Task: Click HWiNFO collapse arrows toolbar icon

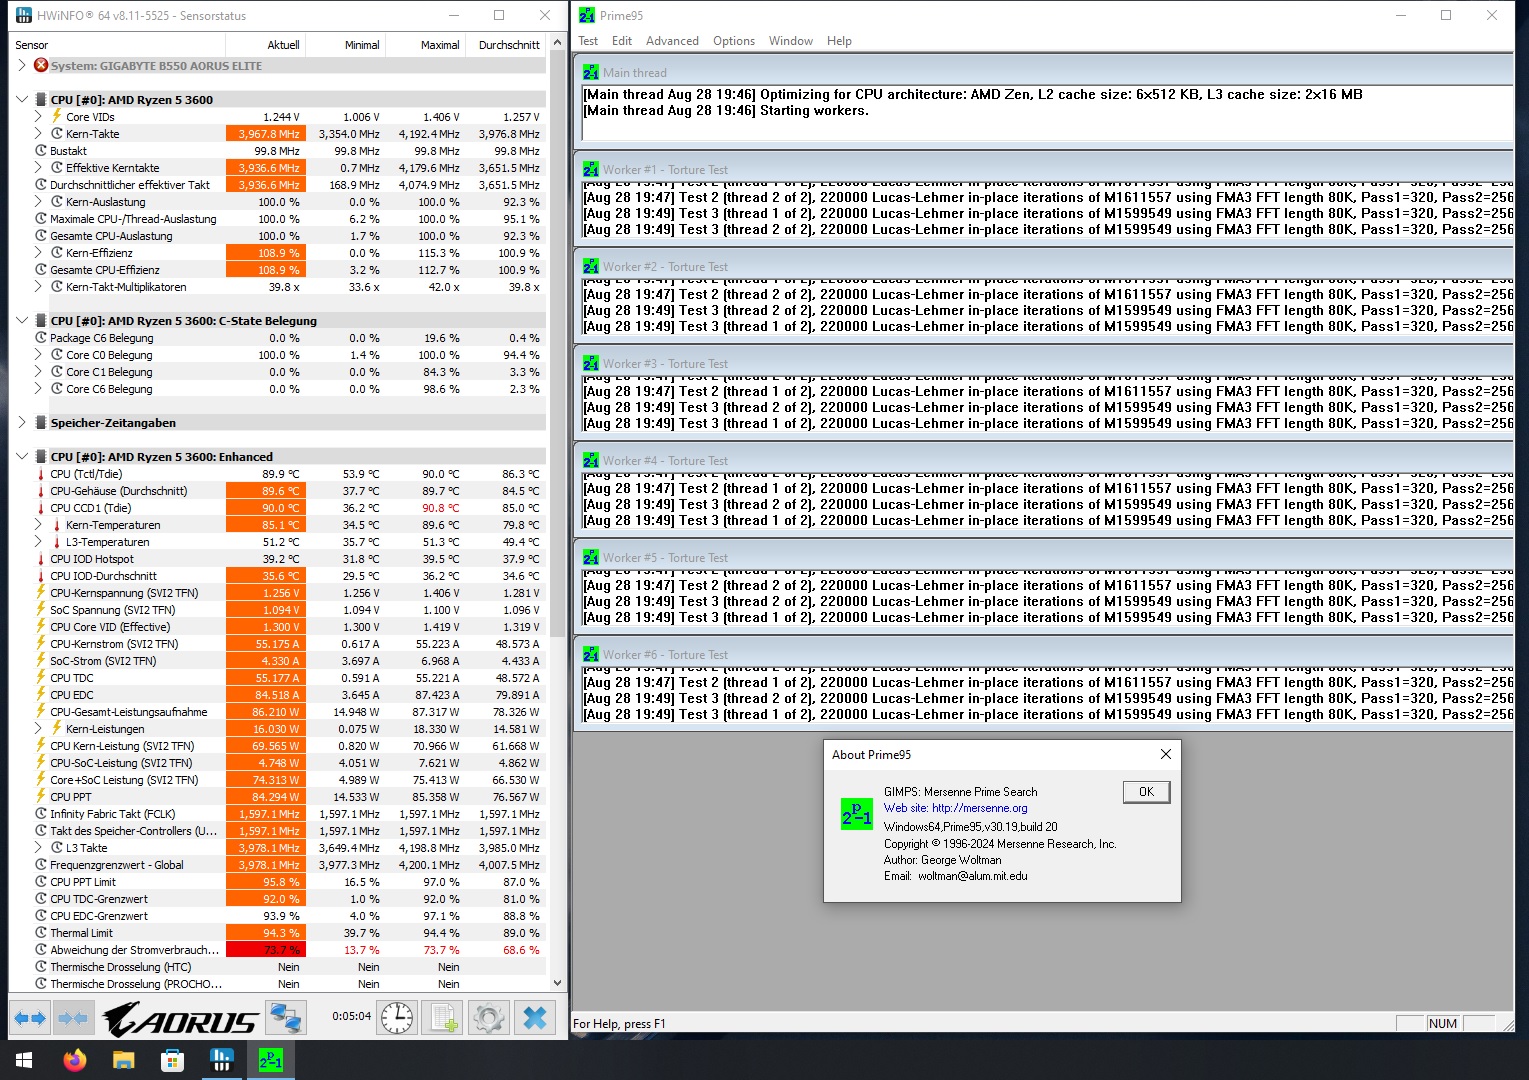Action: click(x=73, y=1019)
